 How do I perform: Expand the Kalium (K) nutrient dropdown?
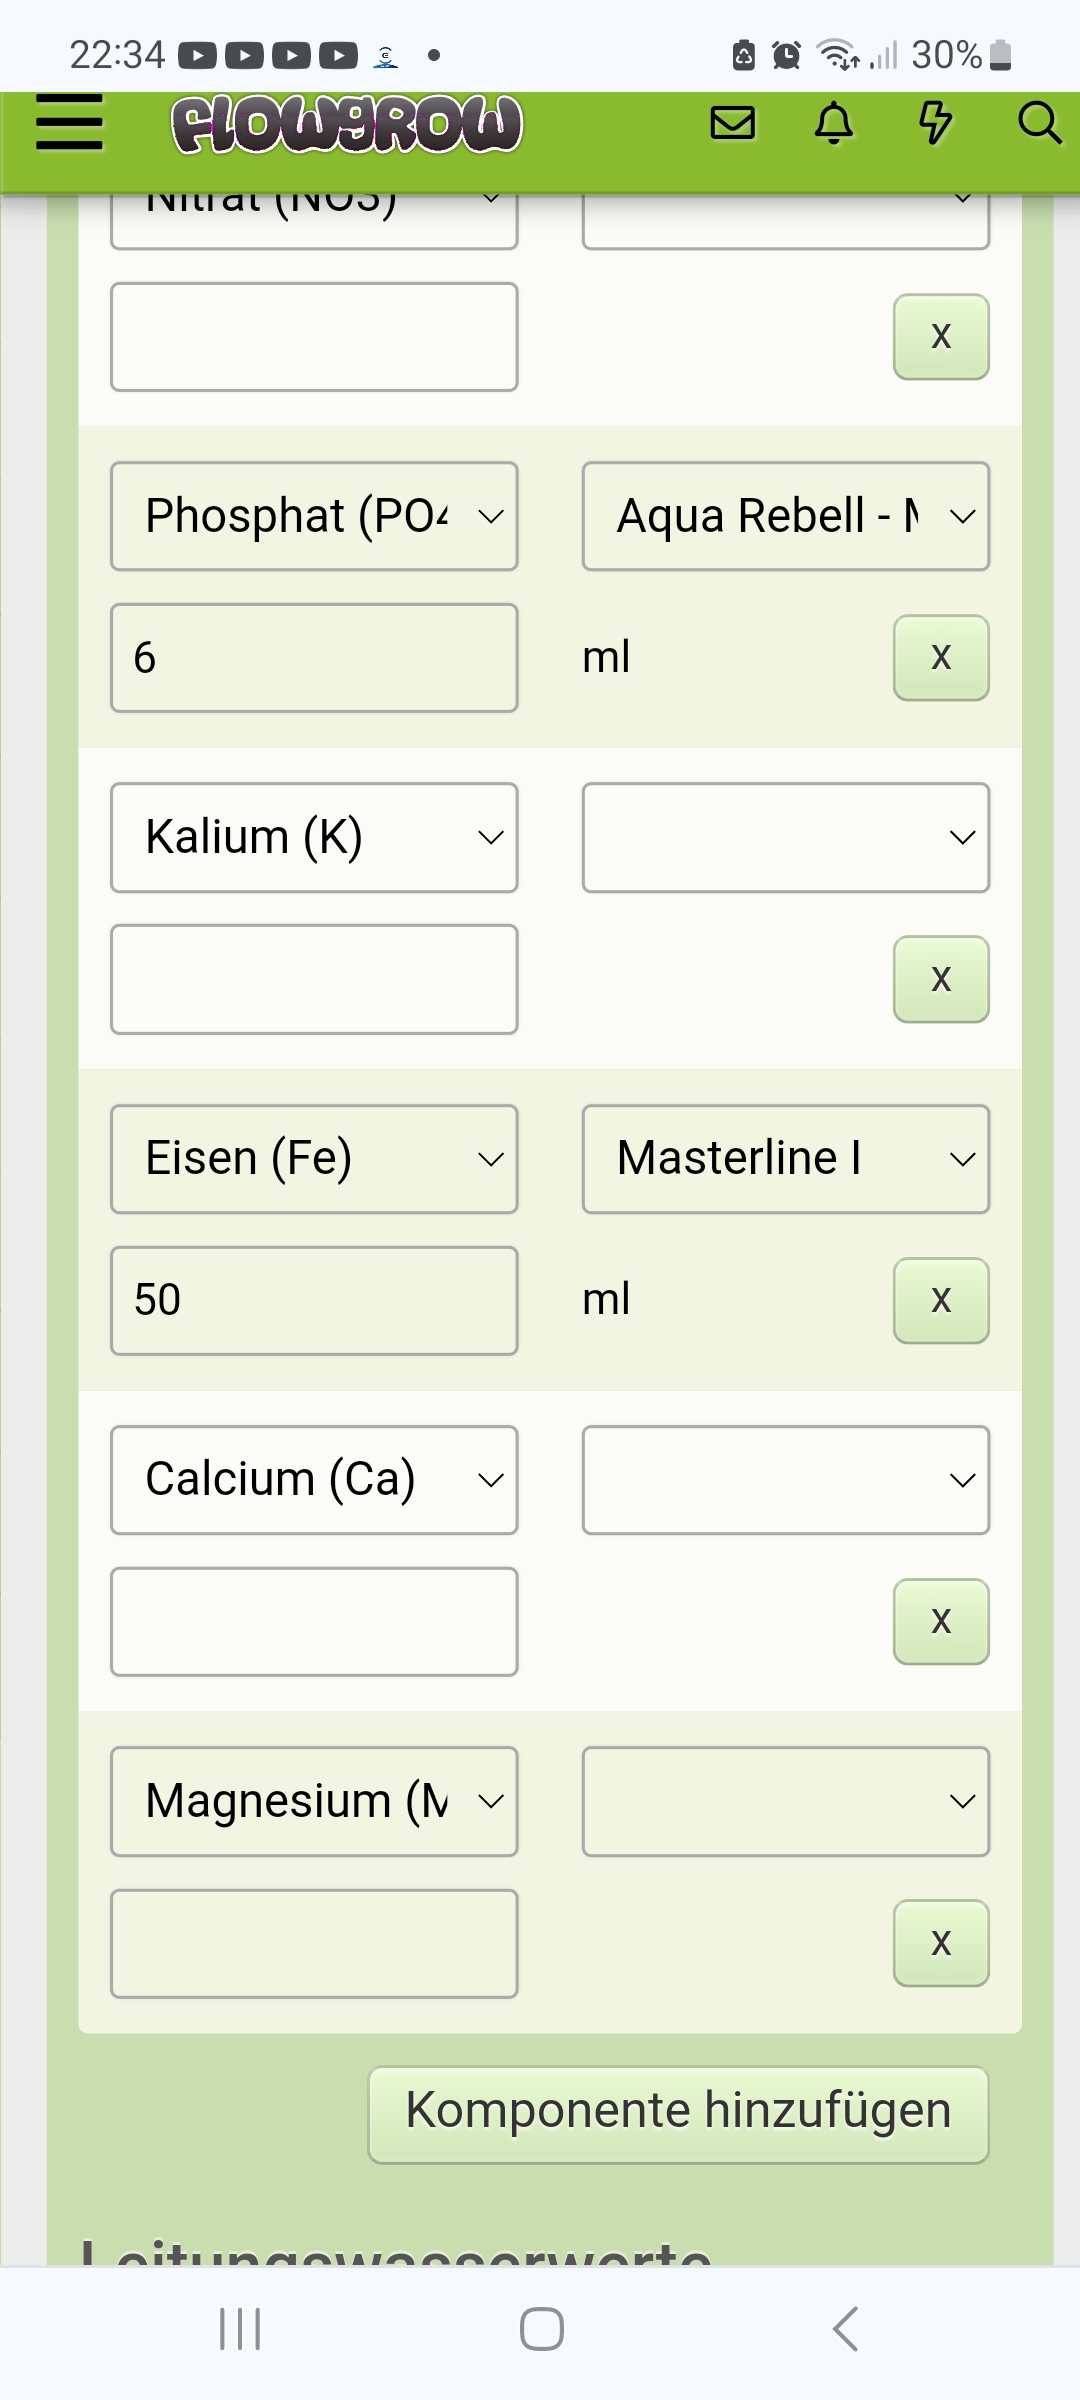point(314,837)
